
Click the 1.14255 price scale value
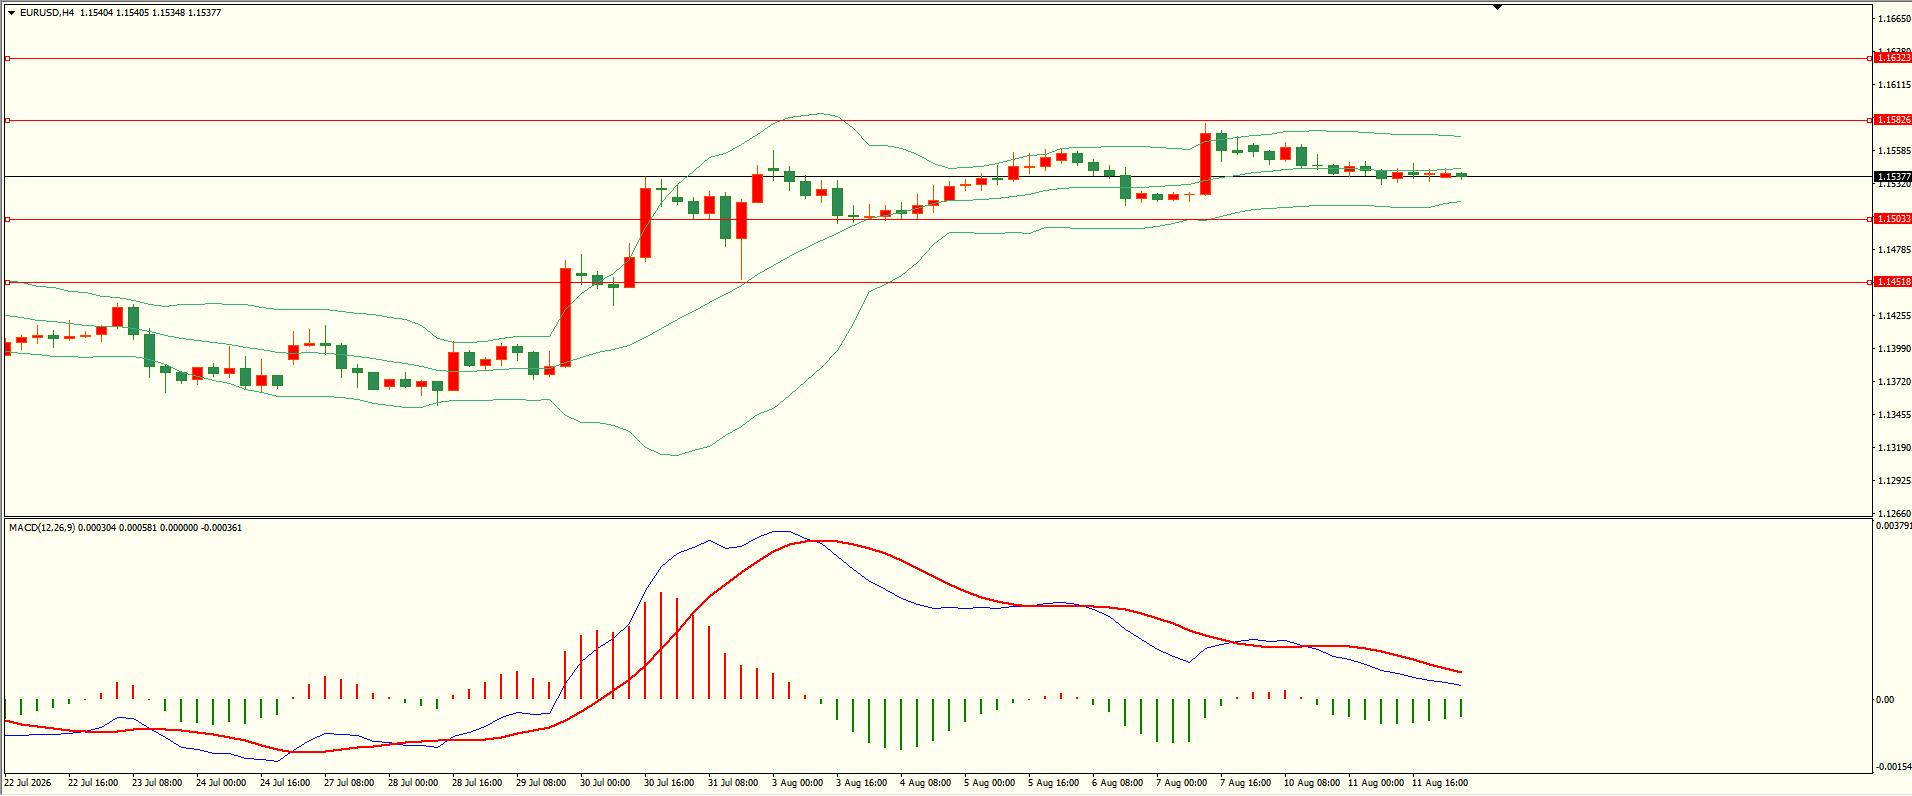pyautogui.click(x=1894, y=316)
